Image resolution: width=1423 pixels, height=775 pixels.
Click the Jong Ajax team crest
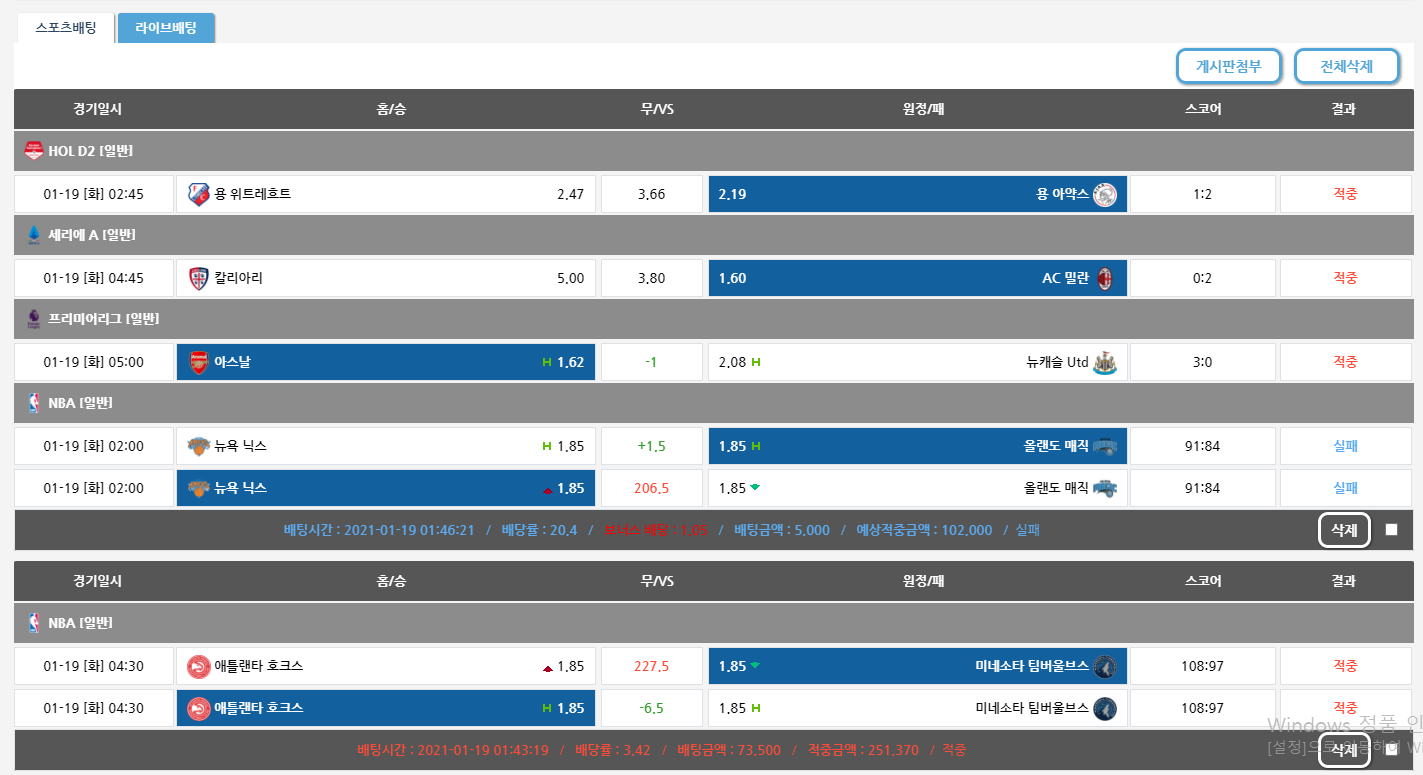pyautogui.click(x=1104, y=194)
